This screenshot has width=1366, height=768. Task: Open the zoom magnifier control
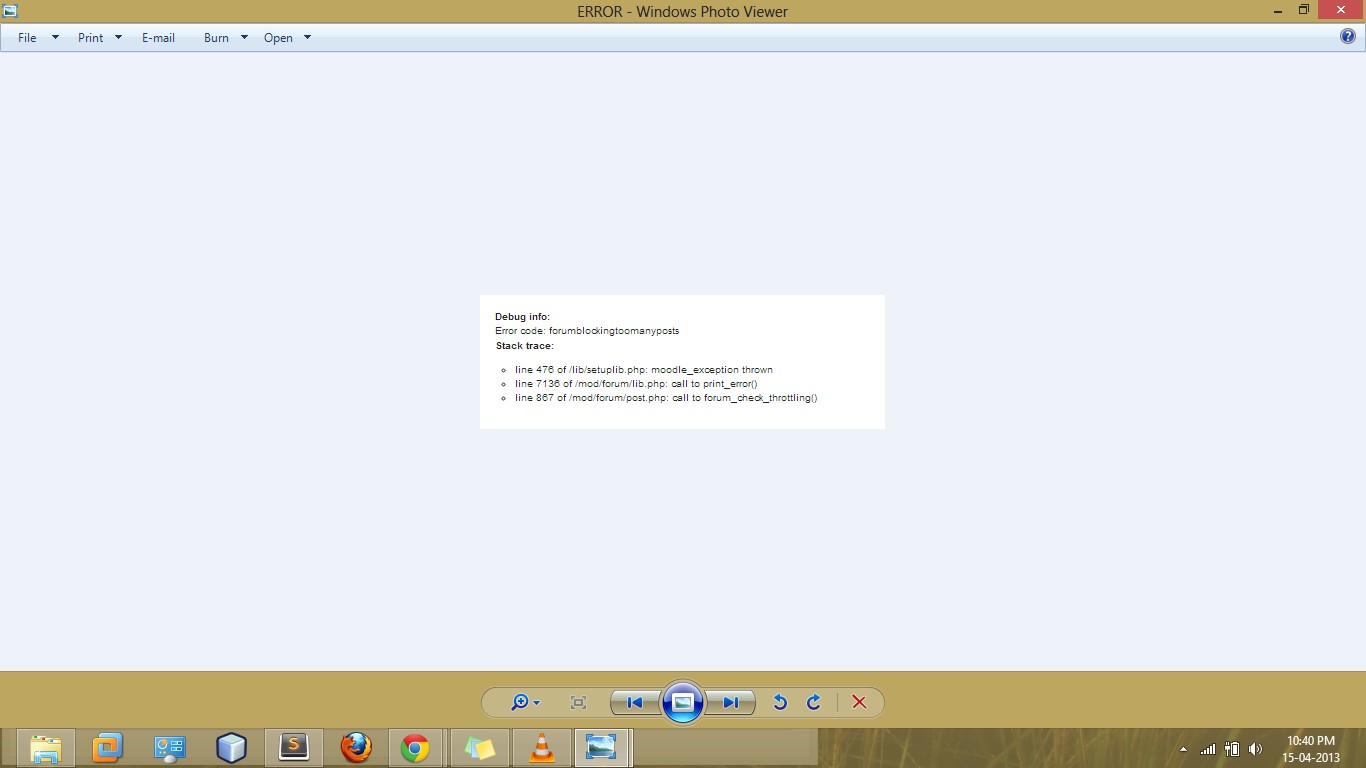point(525,703)
